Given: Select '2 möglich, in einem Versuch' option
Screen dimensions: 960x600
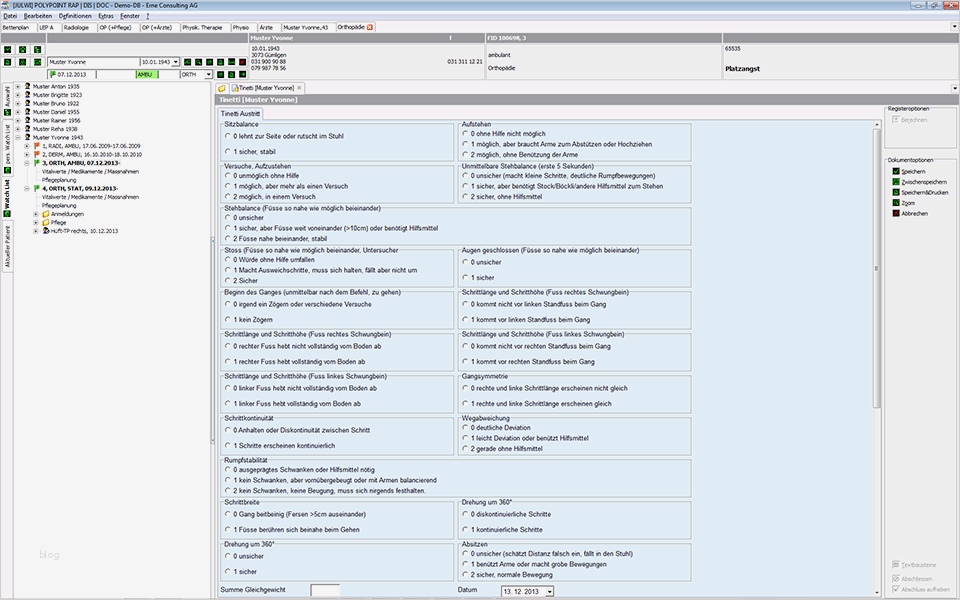Looking at the screenshot, I should pyautogui.click(x=229, y=196).
